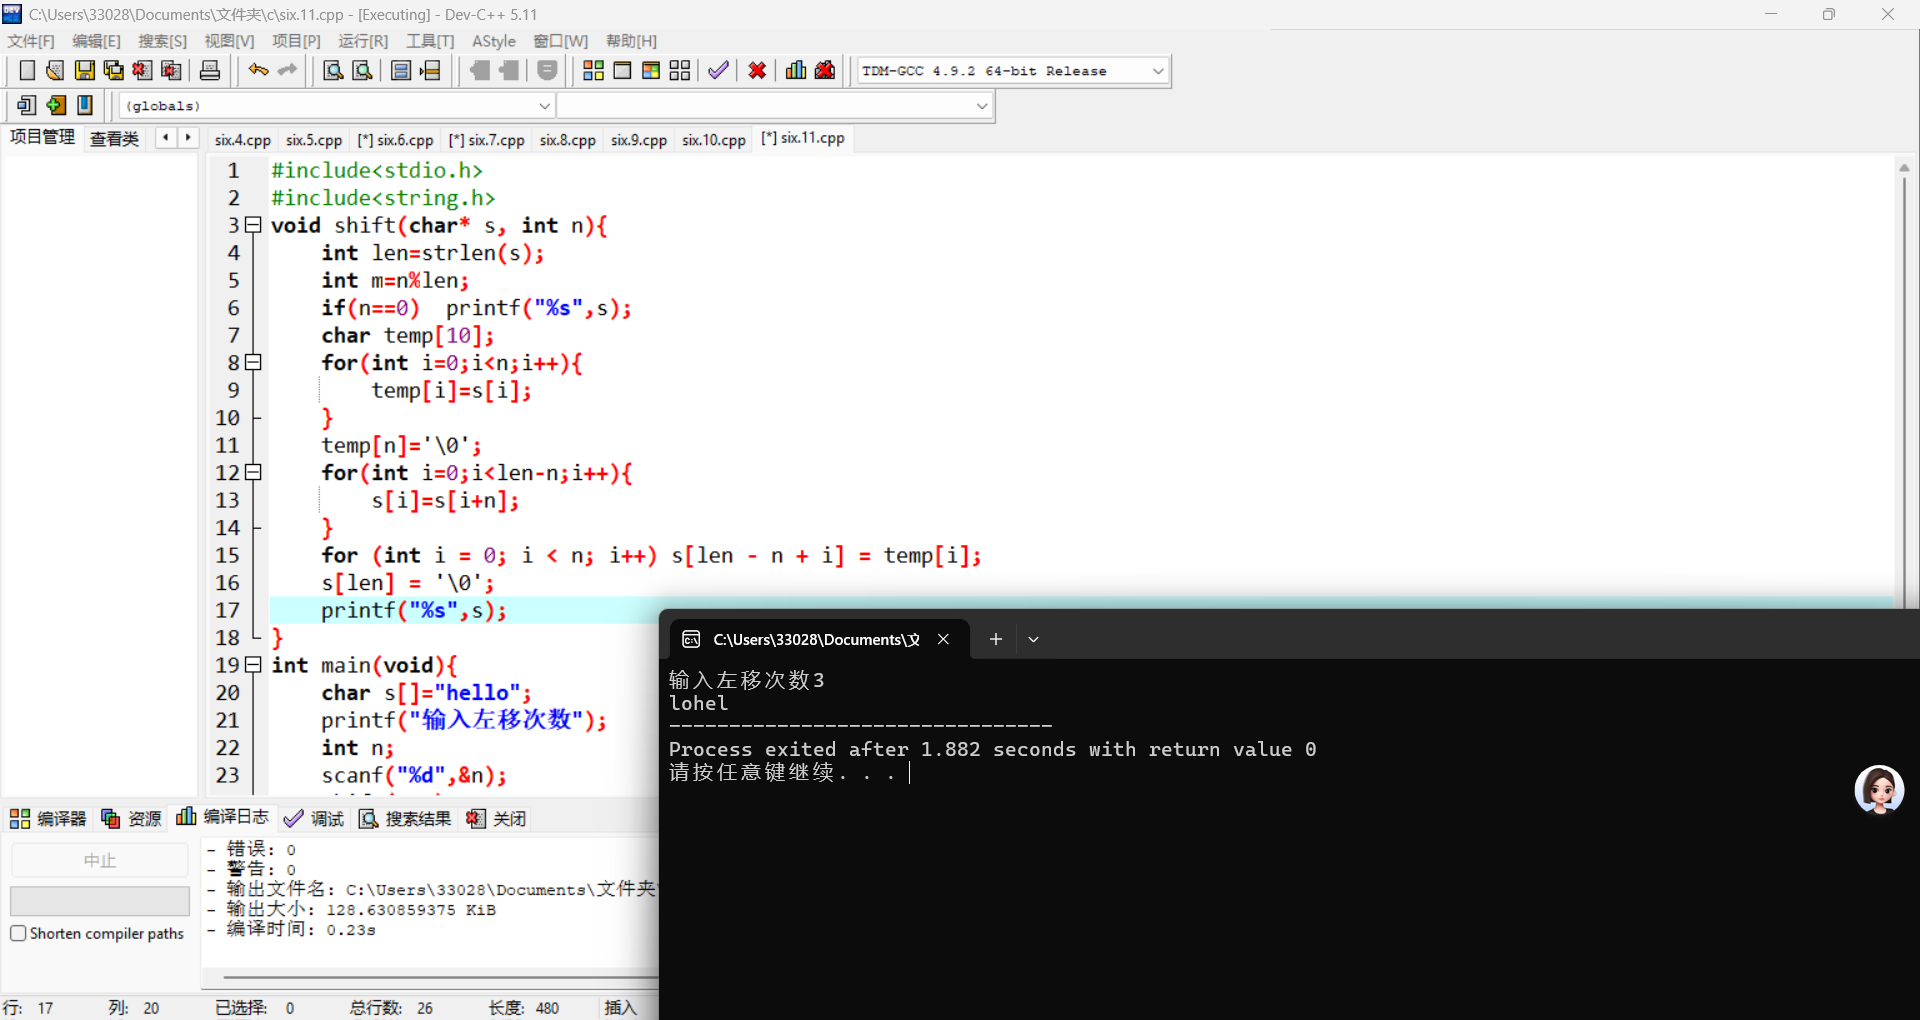Switch to the six.4.cpp tab

(x=242, y=139)
